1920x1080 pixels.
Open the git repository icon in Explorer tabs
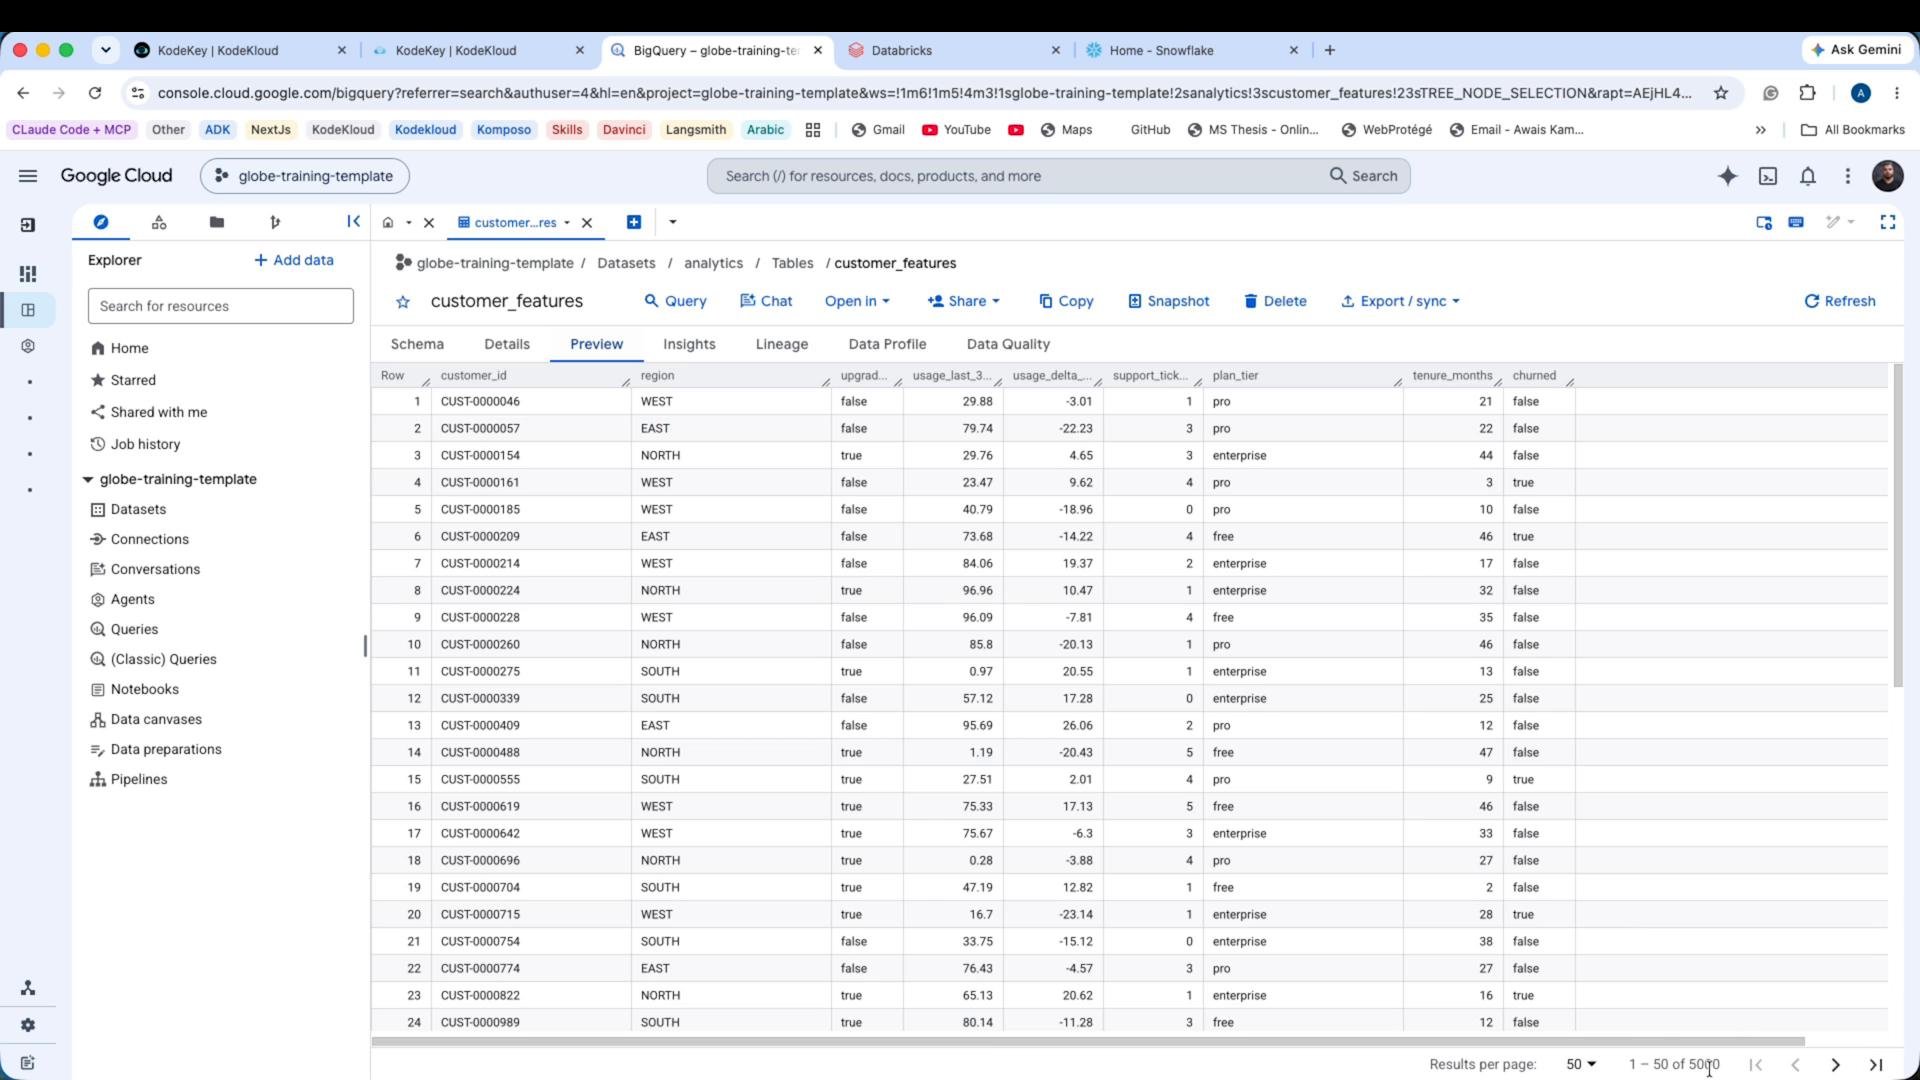pos(275,222)
